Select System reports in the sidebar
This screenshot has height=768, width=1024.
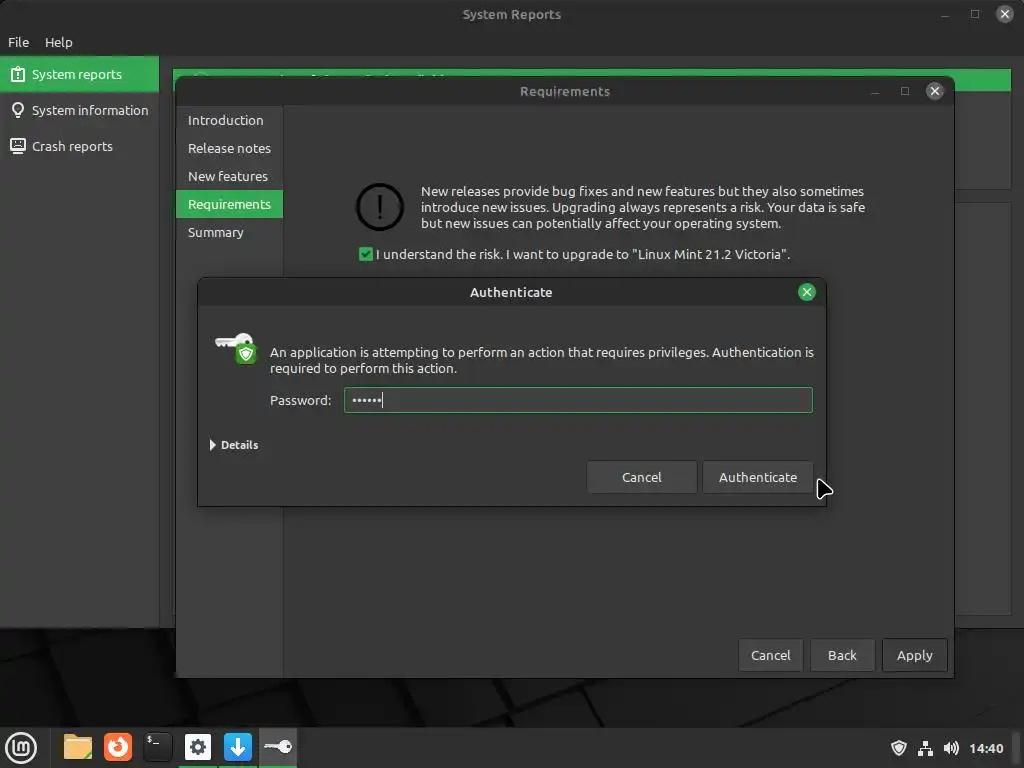[x=79, y=74]
